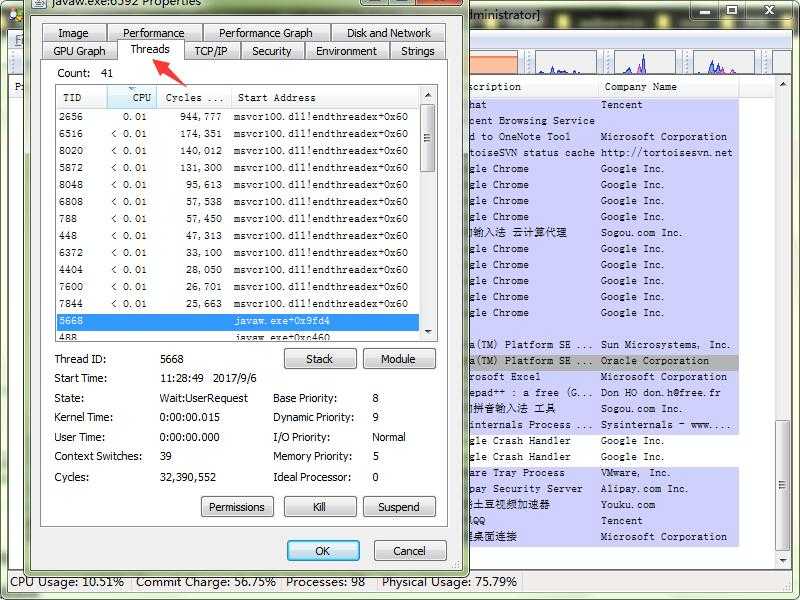This screenshot has height=600, width=800.
Task: Kill the selected thread
Action: tap(320, 507)
